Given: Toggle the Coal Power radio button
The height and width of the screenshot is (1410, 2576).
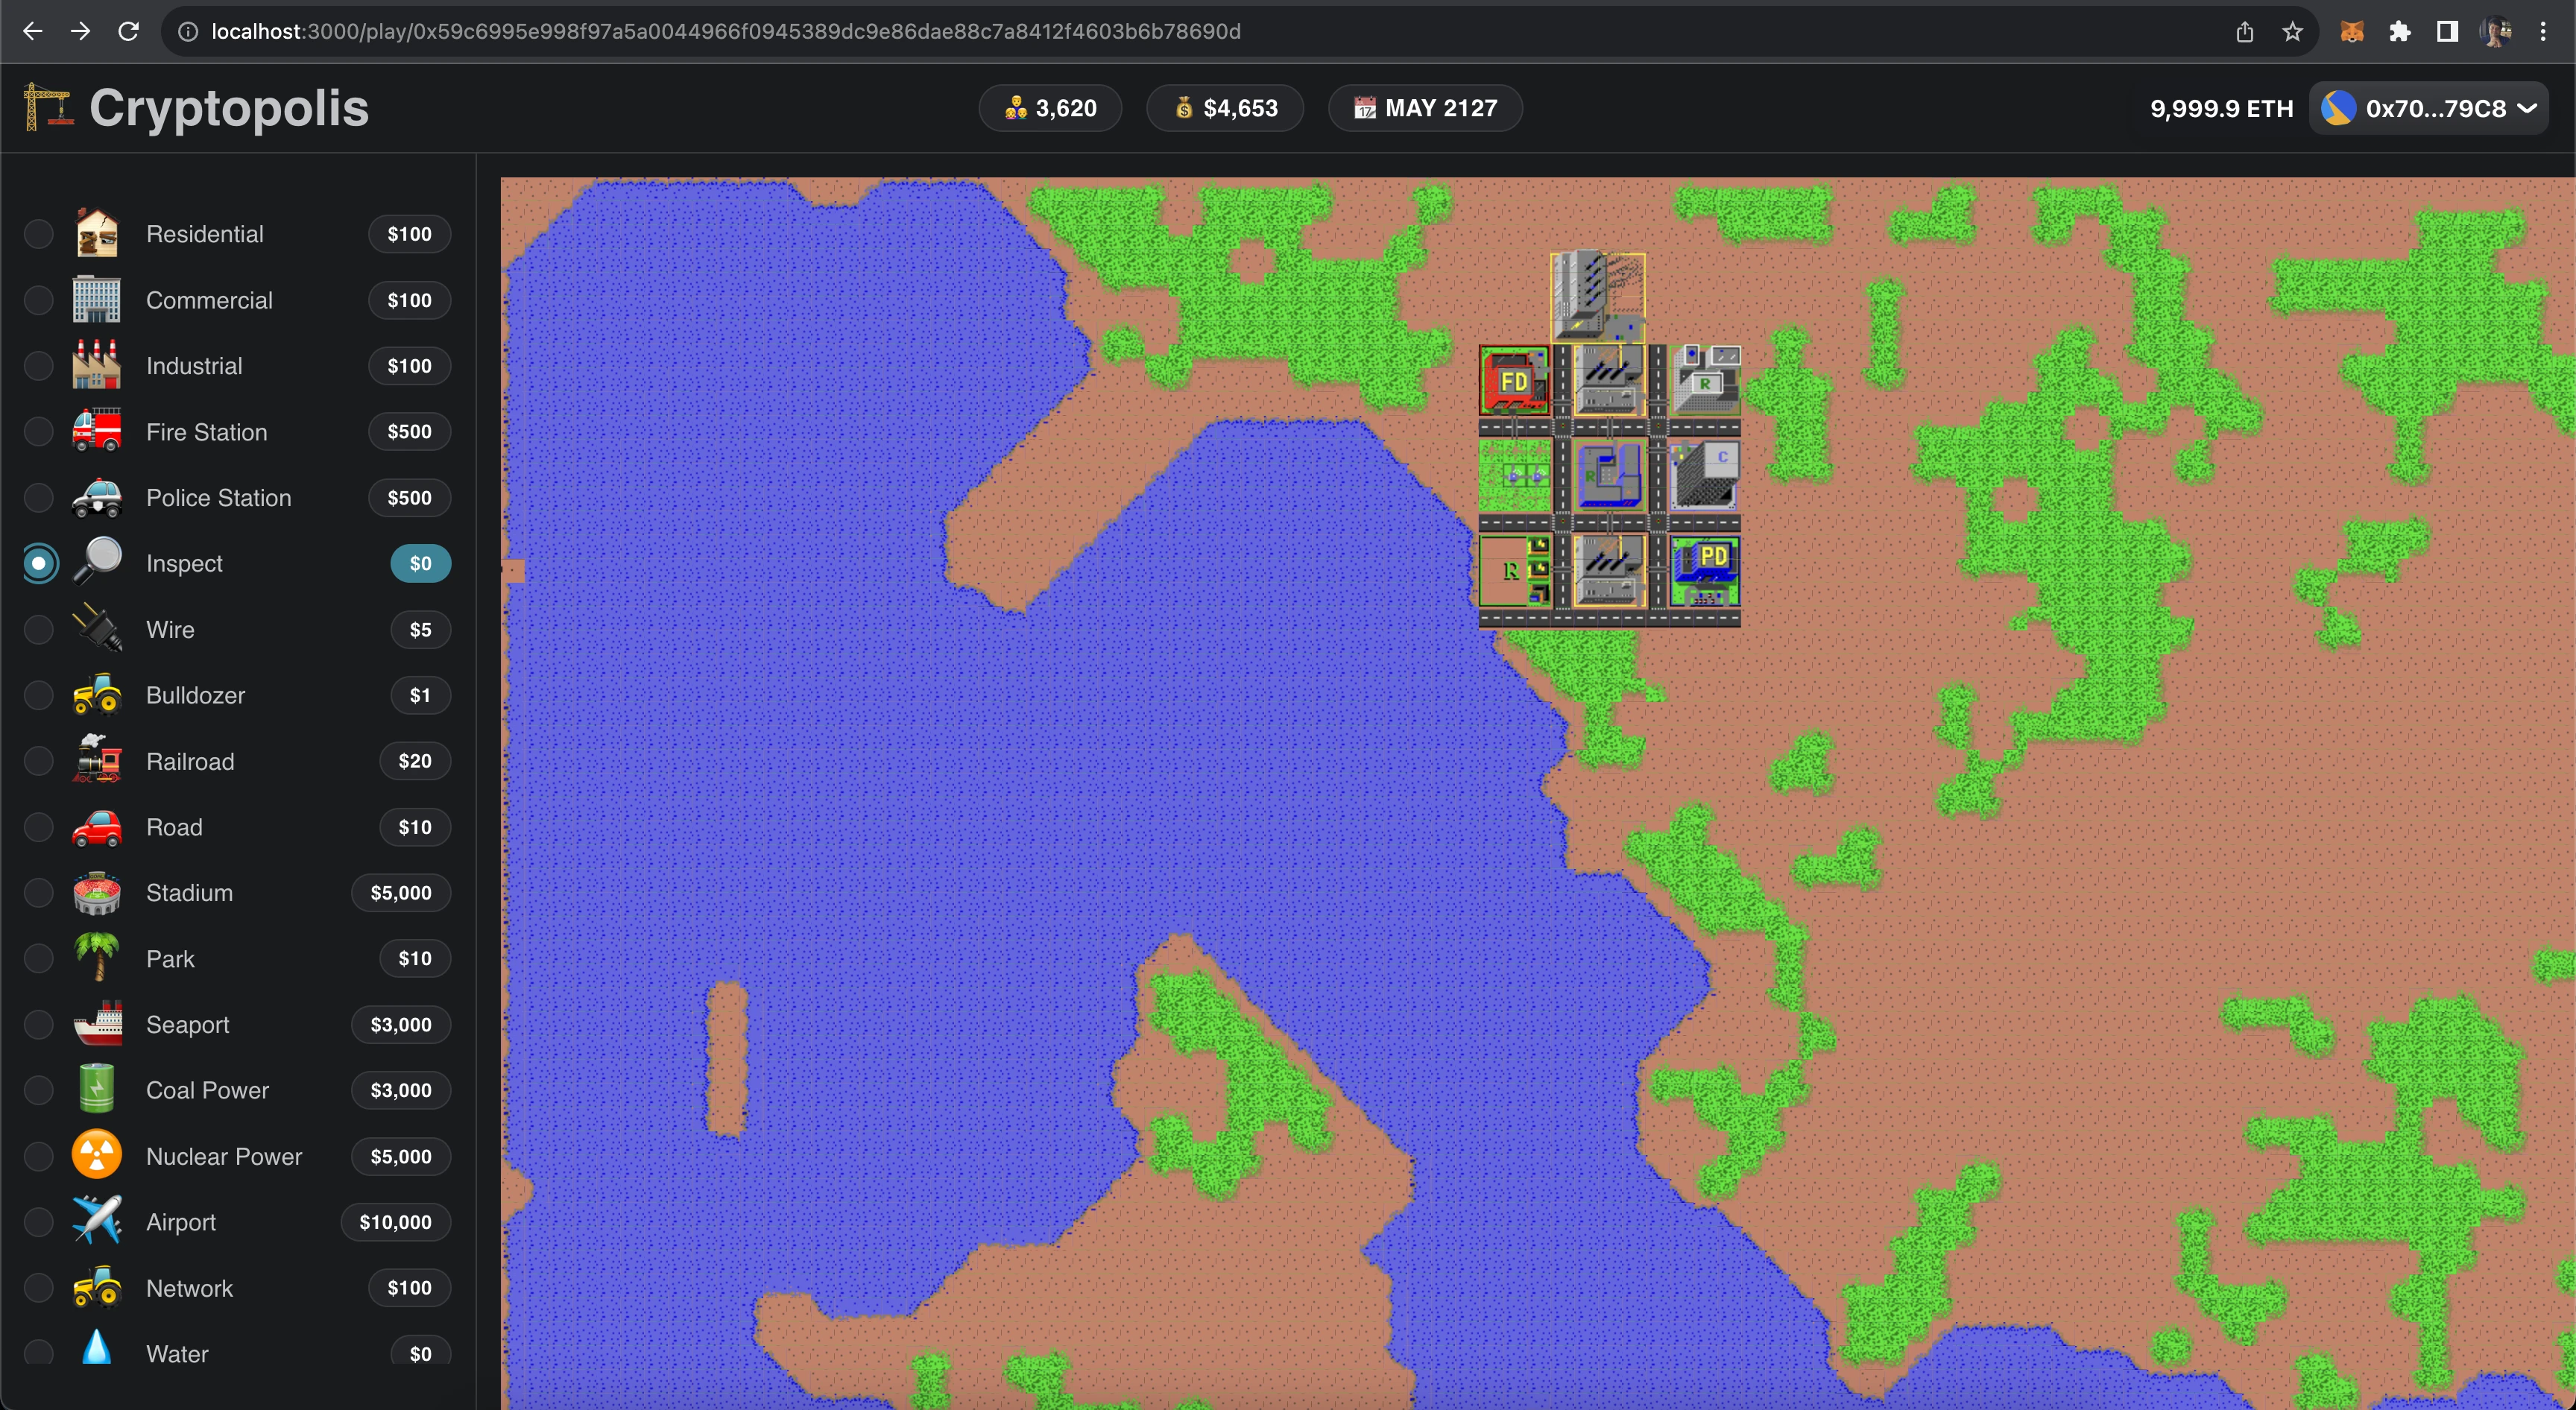Looking at the screenshot, I should pyautogui.click(x=38, y=1090).
